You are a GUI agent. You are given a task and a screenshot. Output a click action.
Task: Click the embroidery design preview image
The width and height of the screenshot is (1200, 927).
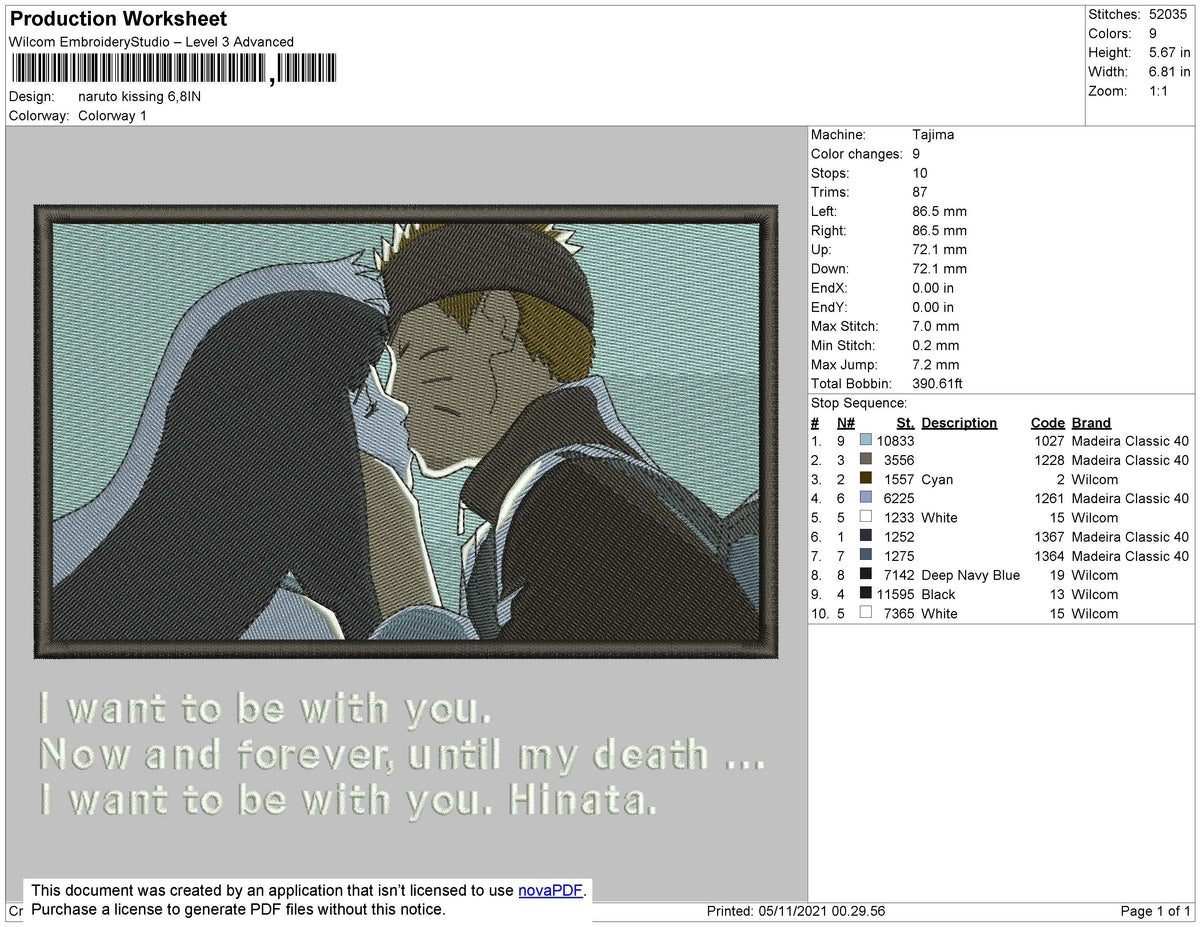pyautogui.click(x=405, y=431)
